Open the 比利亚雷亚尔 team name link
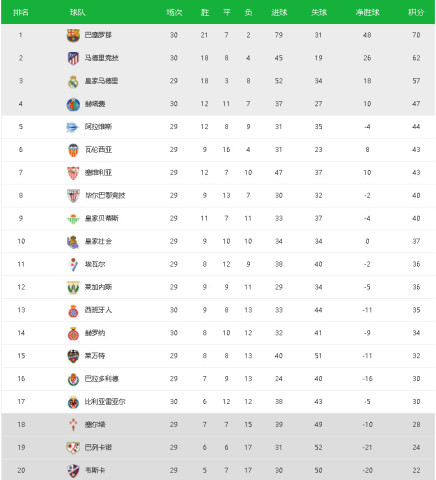The height and width of the screenshot is (480, 436). tap(105, 402)
